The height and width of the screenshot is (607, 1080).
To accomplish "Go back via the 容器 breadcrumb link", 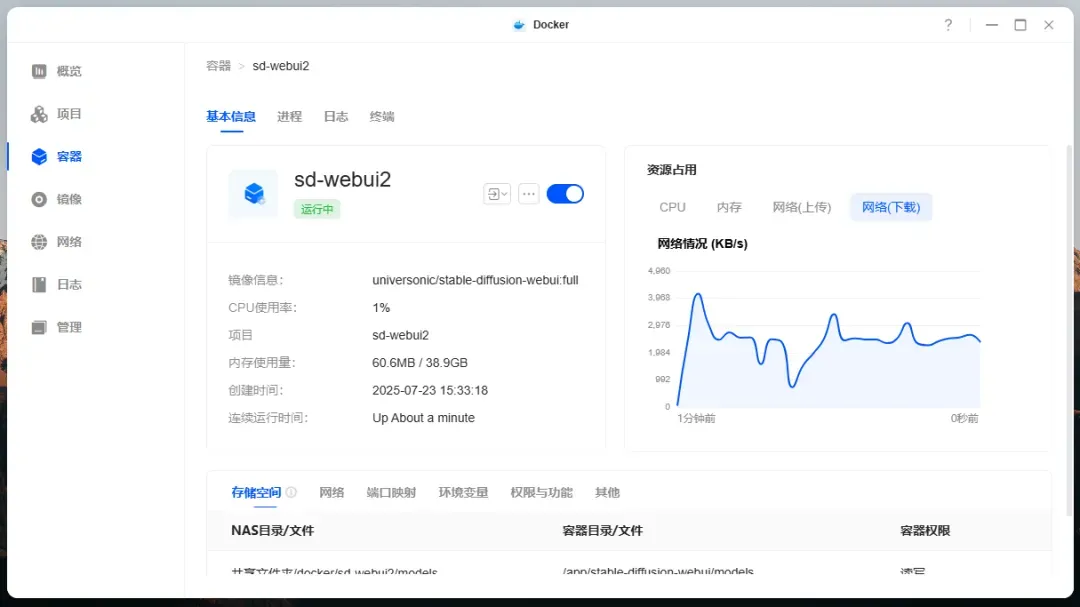I will point(218,66).
